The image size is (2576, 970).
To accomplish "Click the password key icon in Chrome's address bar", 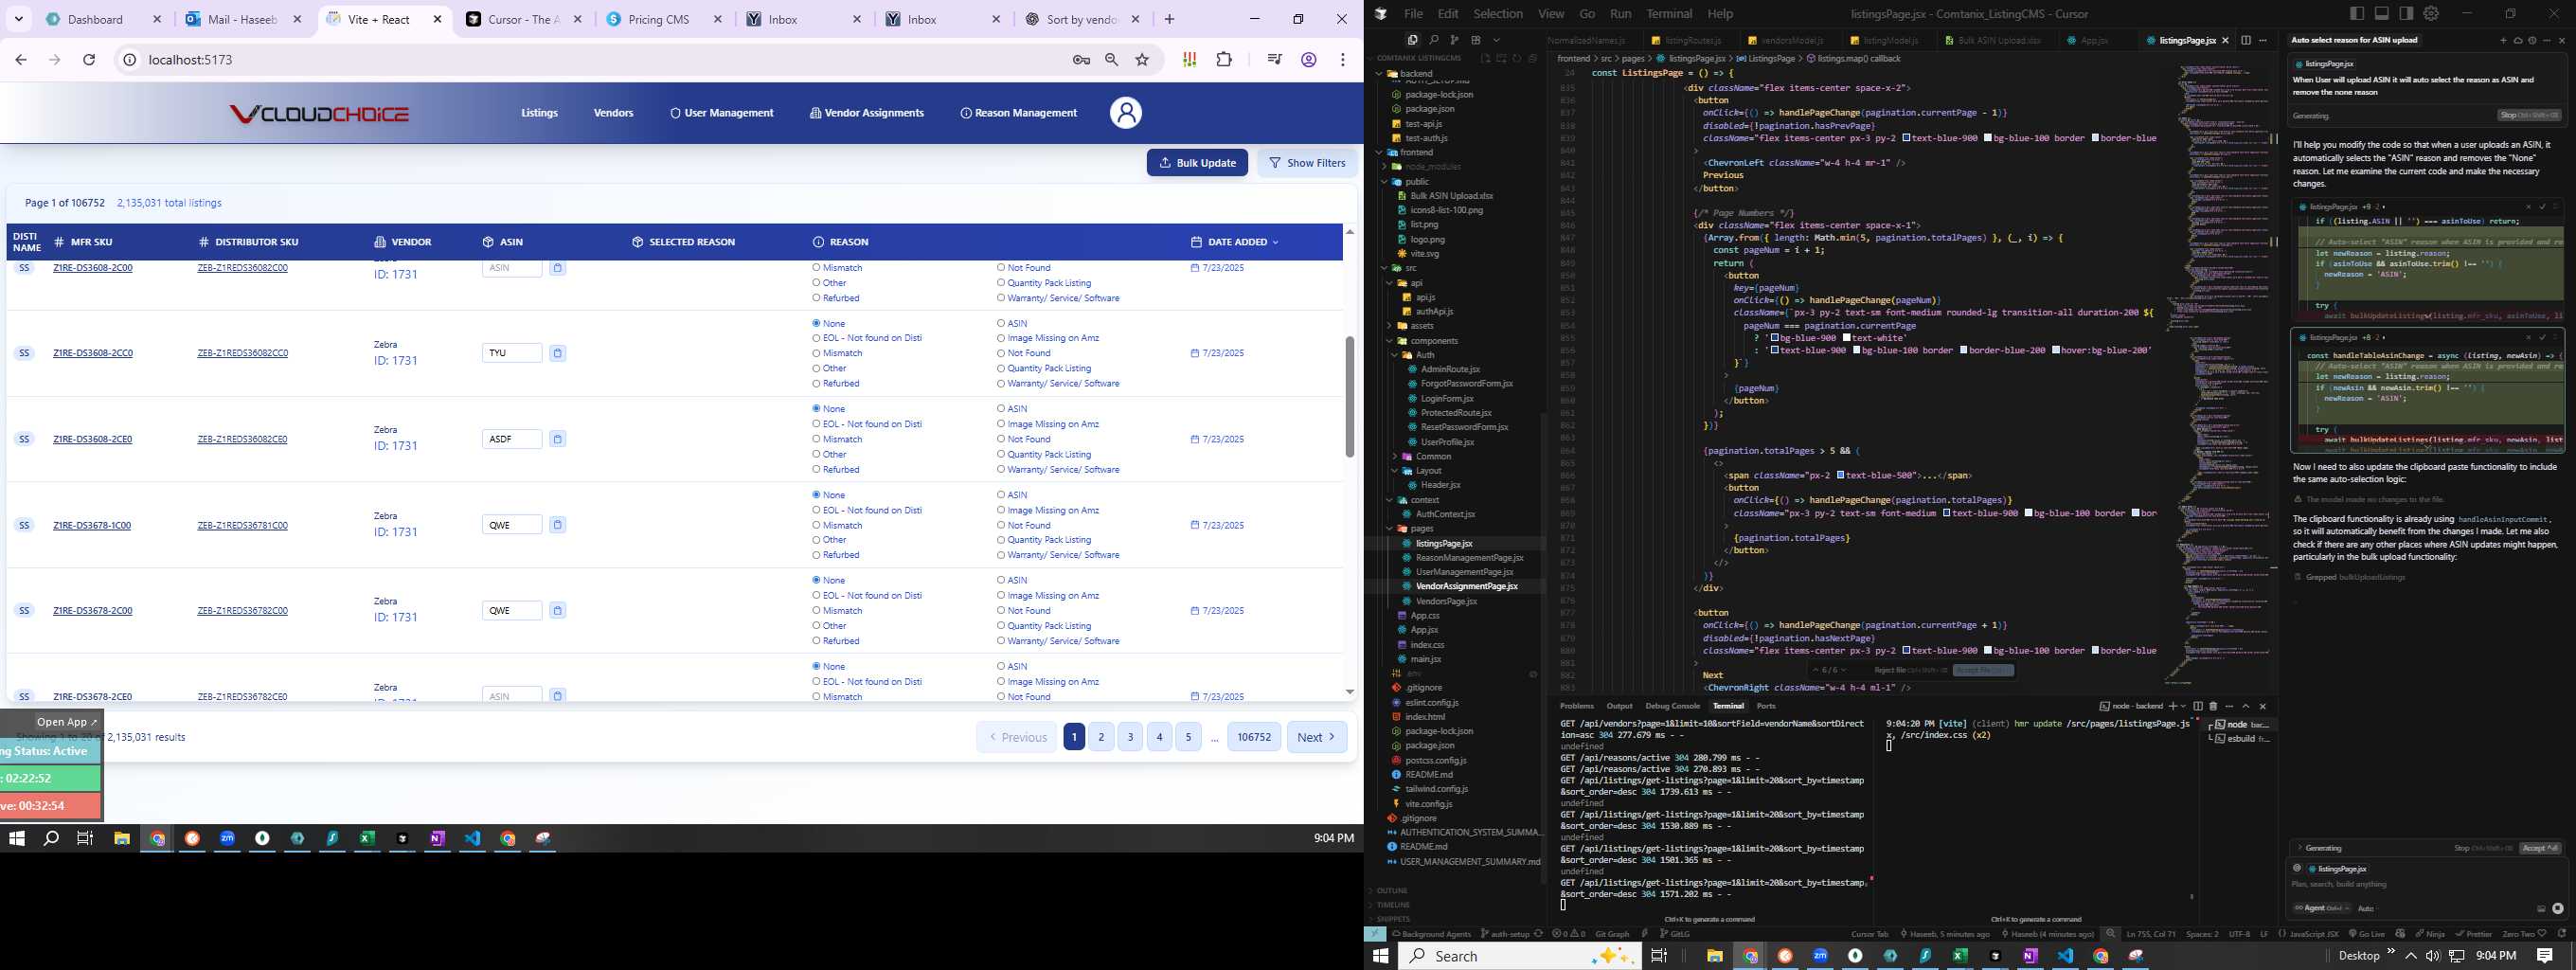I will (1080, 60).
